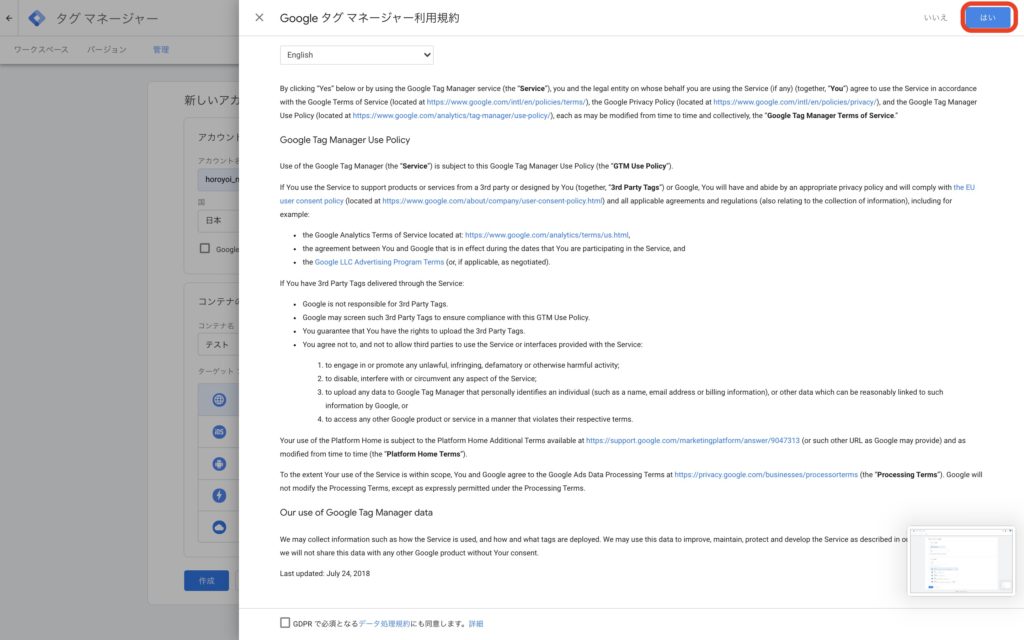Open the Google Terms of Service policies/terms URL
This screenshot has height=640, width=1024.
click(507, 102)
